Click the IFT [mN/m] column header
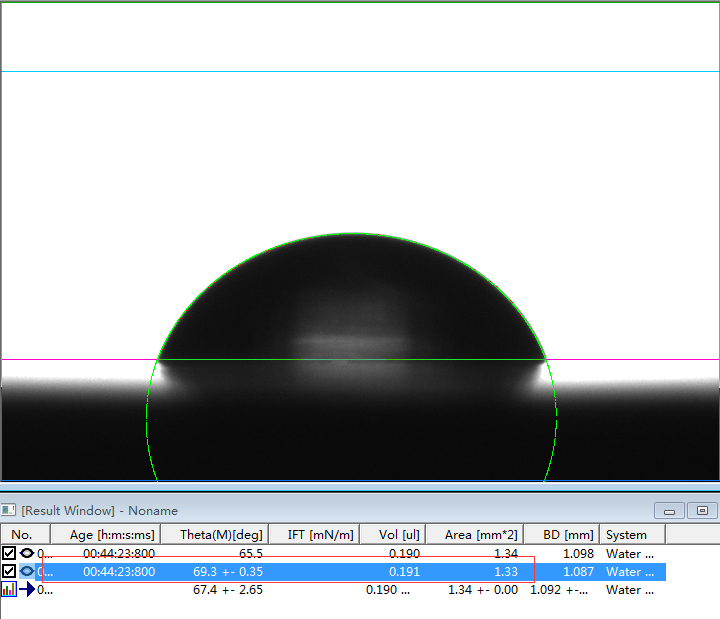This screenshot has width=720, height=619. click(314, 535)
